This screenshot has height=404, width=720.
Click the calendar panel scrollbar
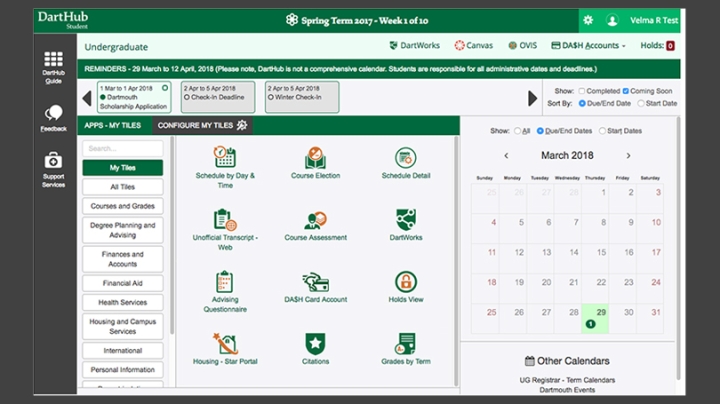coord(678,248)
